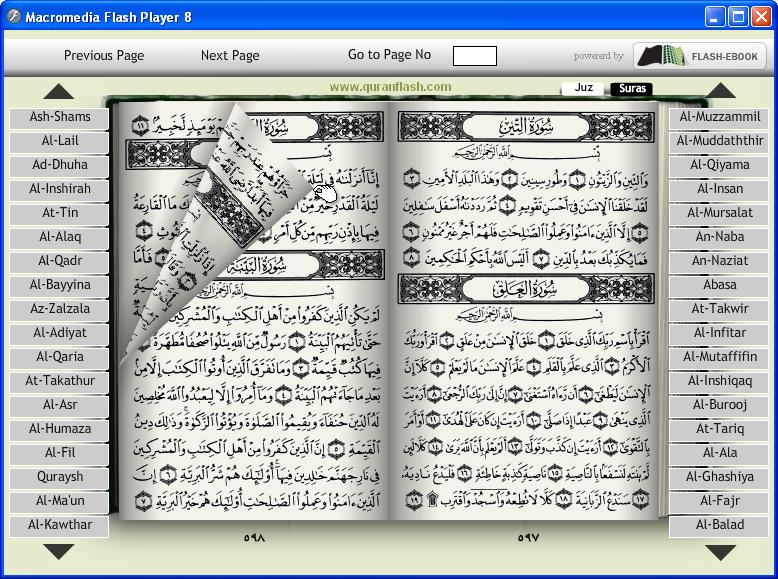Open sura At-Tariq
The width and height of the screenshot is (778, 579).
(x=719, y=429)
